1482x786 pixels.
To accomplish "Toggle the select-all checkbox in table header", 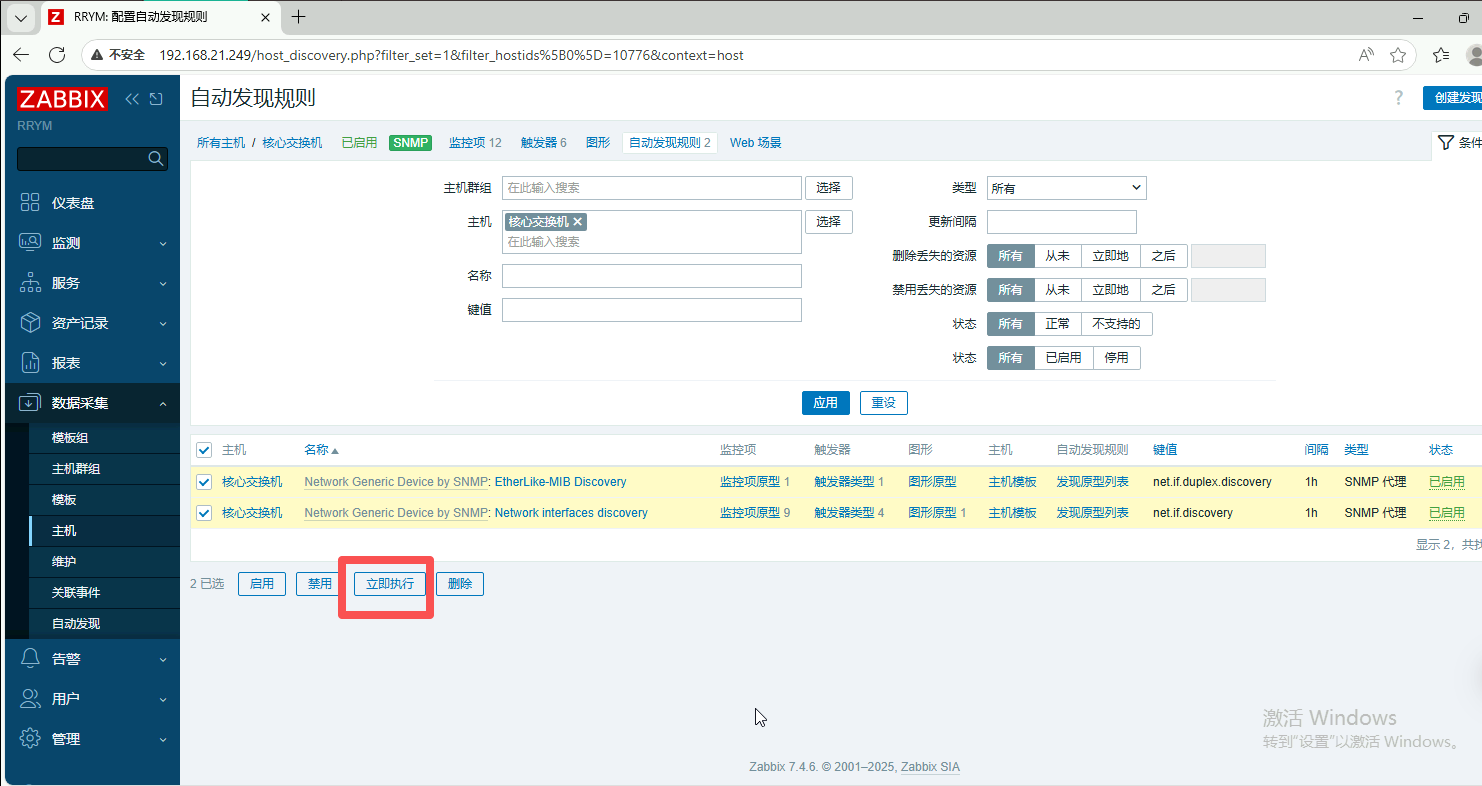I will (204, 450).
